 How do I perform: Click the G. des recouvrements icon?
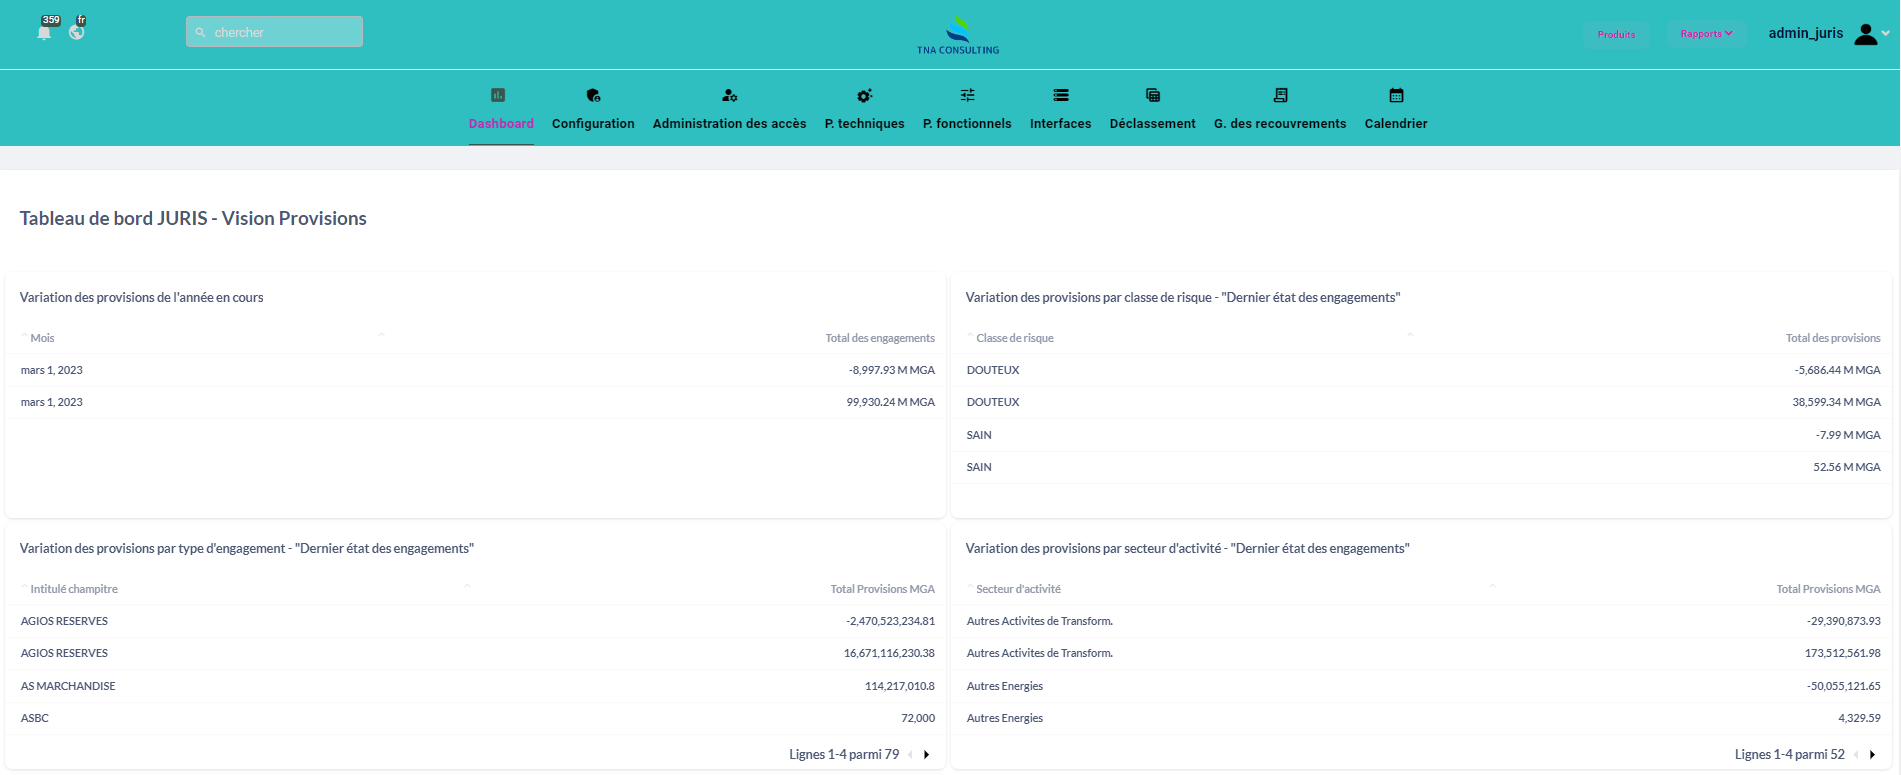(1280, 96)
